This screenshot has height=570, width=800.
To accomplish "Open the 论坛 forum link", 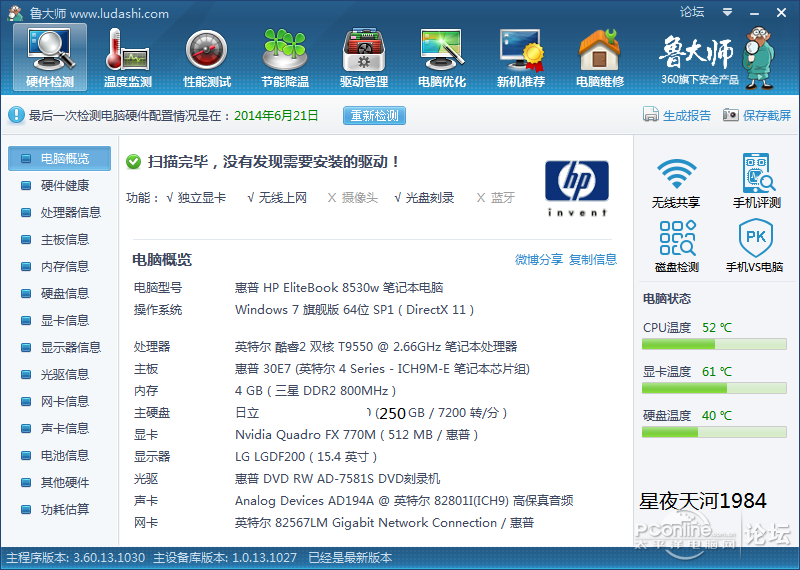I will pos(692,12).
